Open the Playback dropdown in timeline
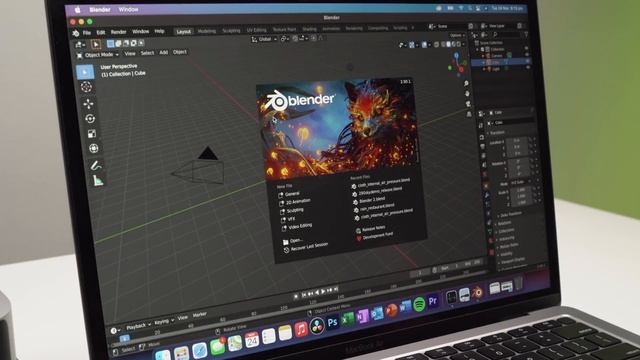 point(138,326)
